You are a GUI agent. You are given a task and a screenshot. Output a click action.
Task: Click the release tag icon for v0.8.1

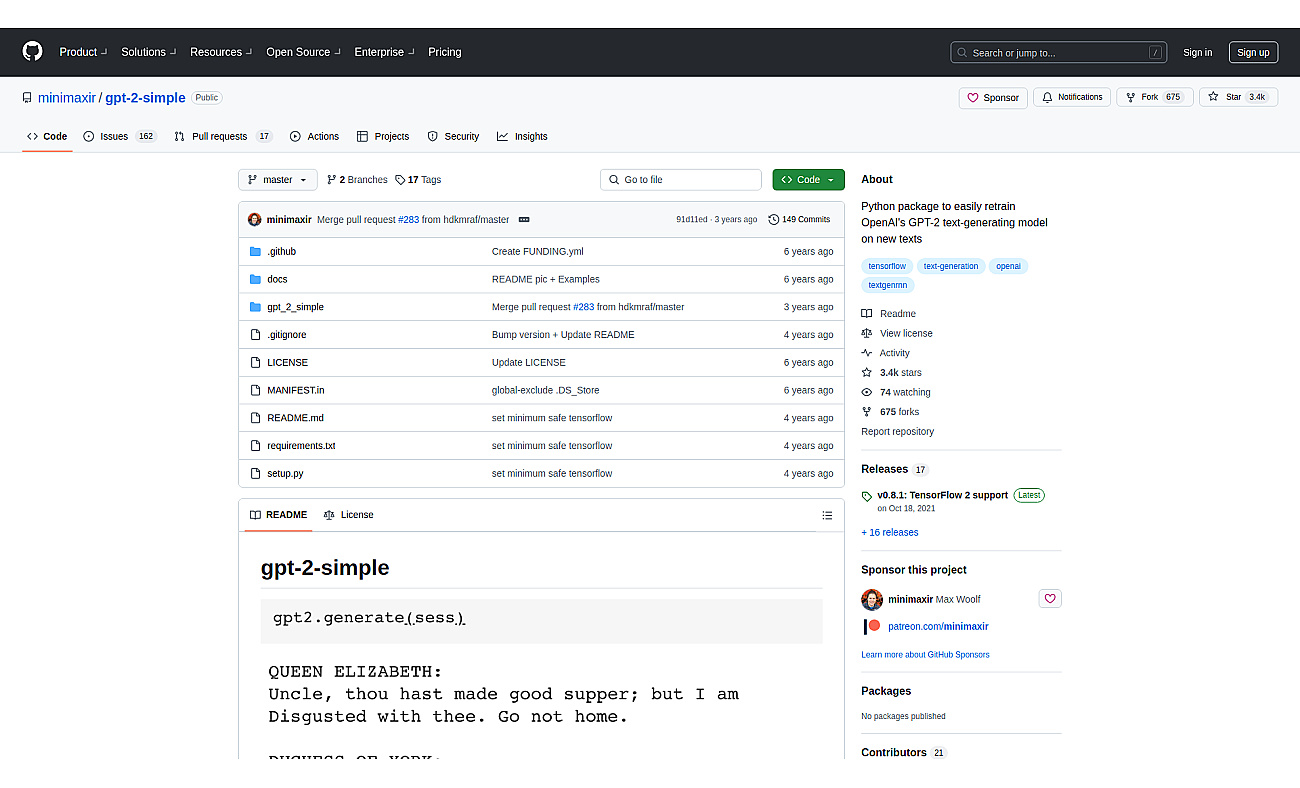coord(867,496)
